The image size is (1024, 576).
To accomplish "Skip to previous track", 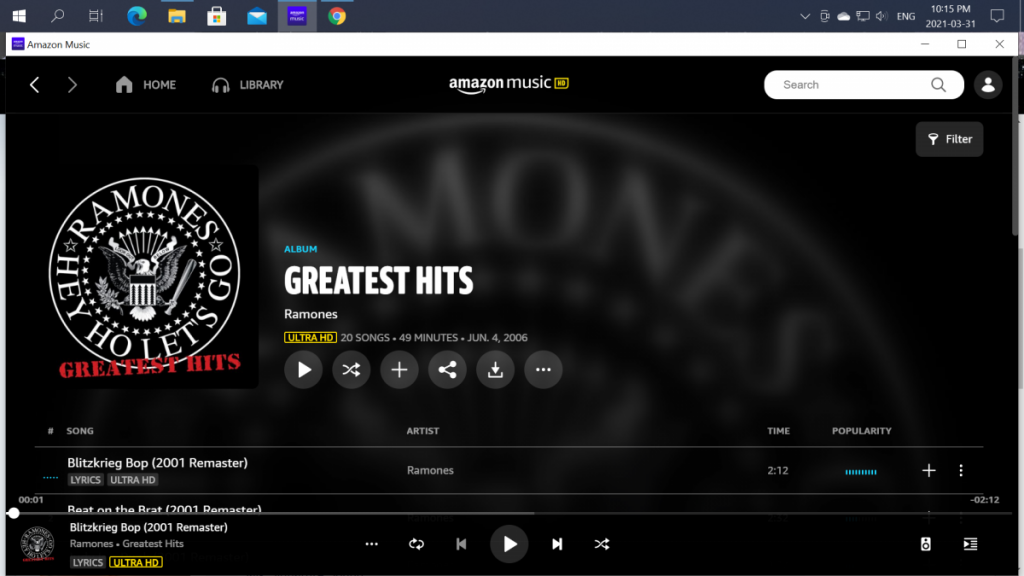I will 461,544.
